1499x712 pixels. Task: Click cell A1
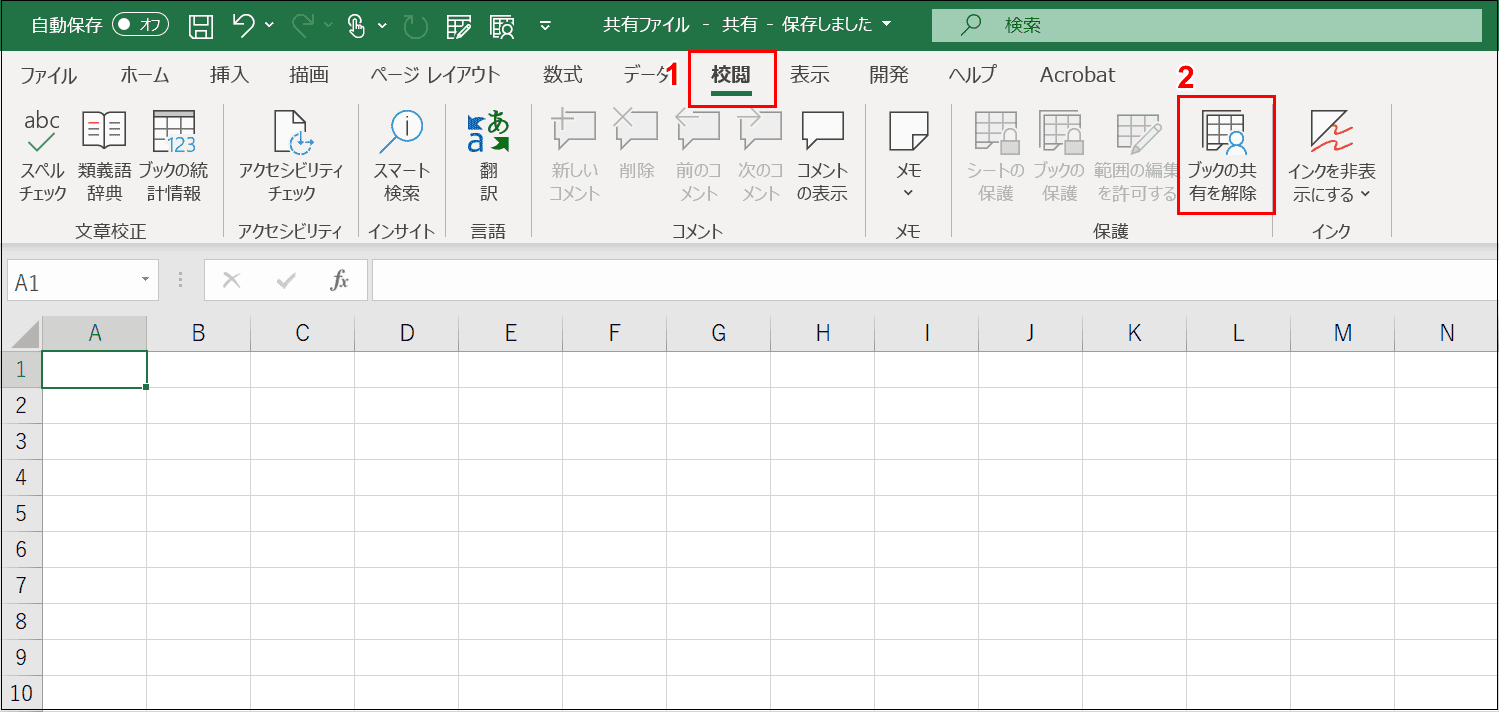95,369
